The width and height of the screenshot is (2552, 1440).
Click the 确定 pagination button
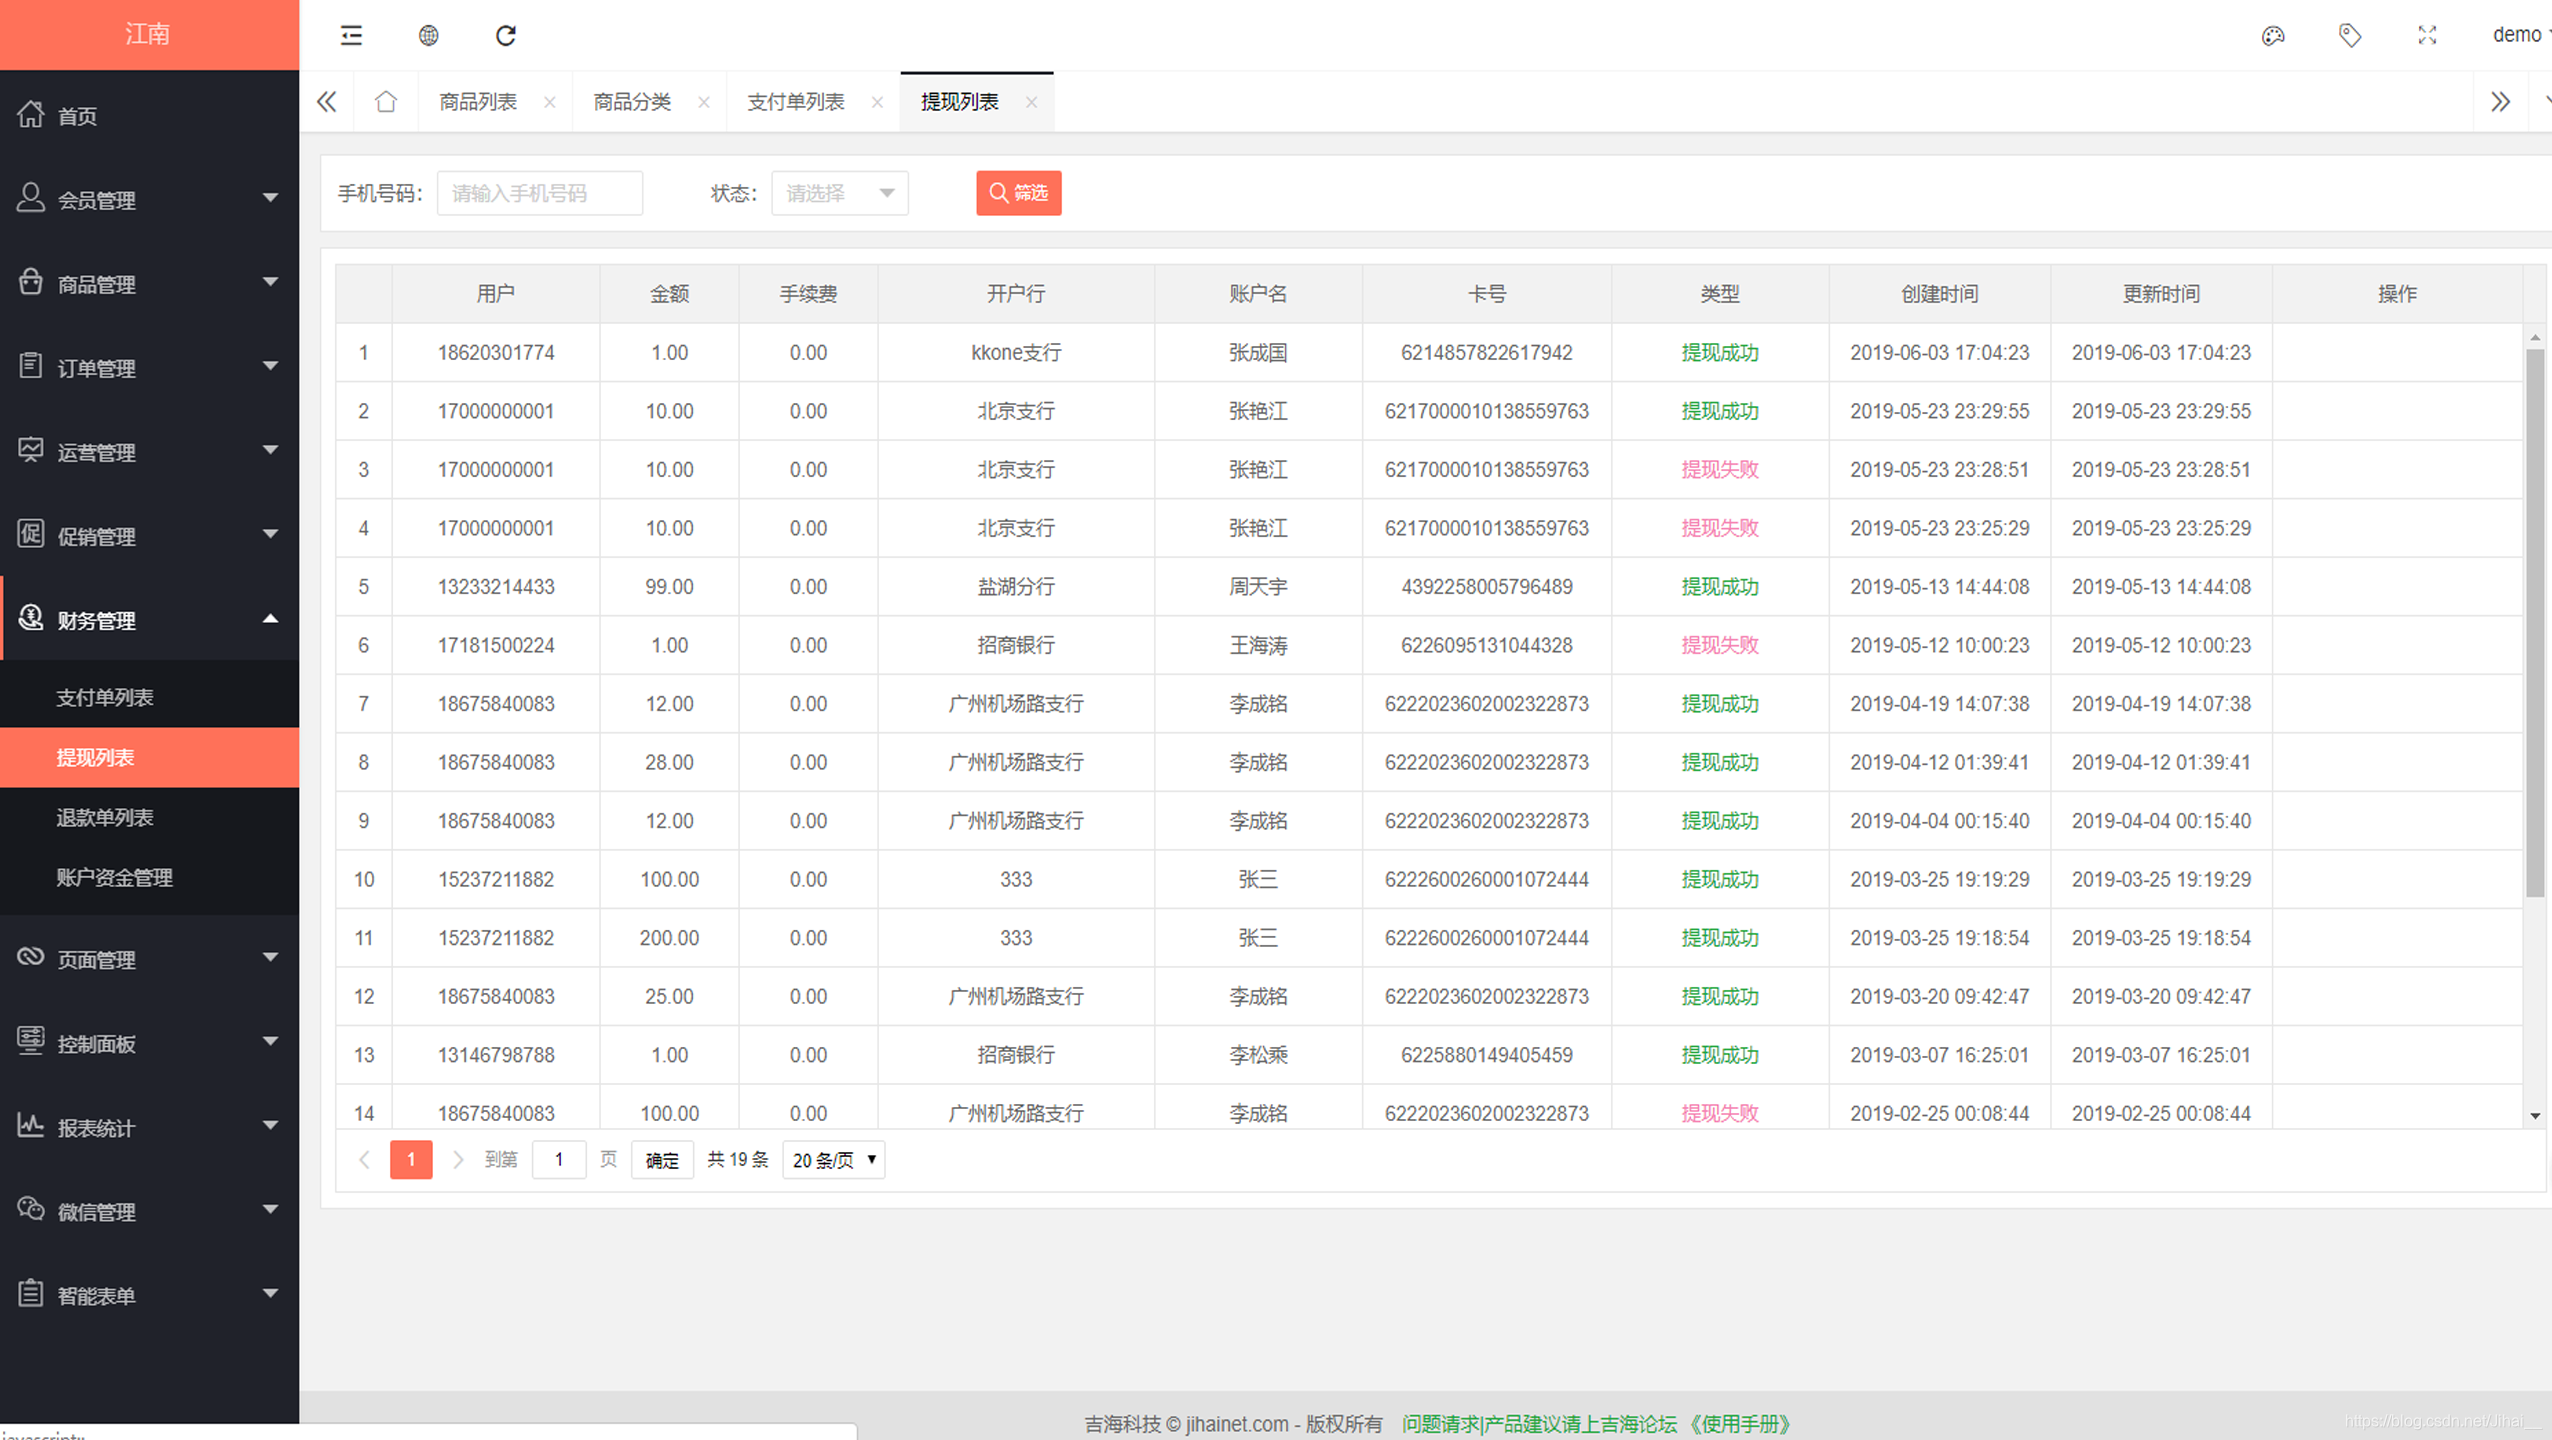(x=662, y=1160)
